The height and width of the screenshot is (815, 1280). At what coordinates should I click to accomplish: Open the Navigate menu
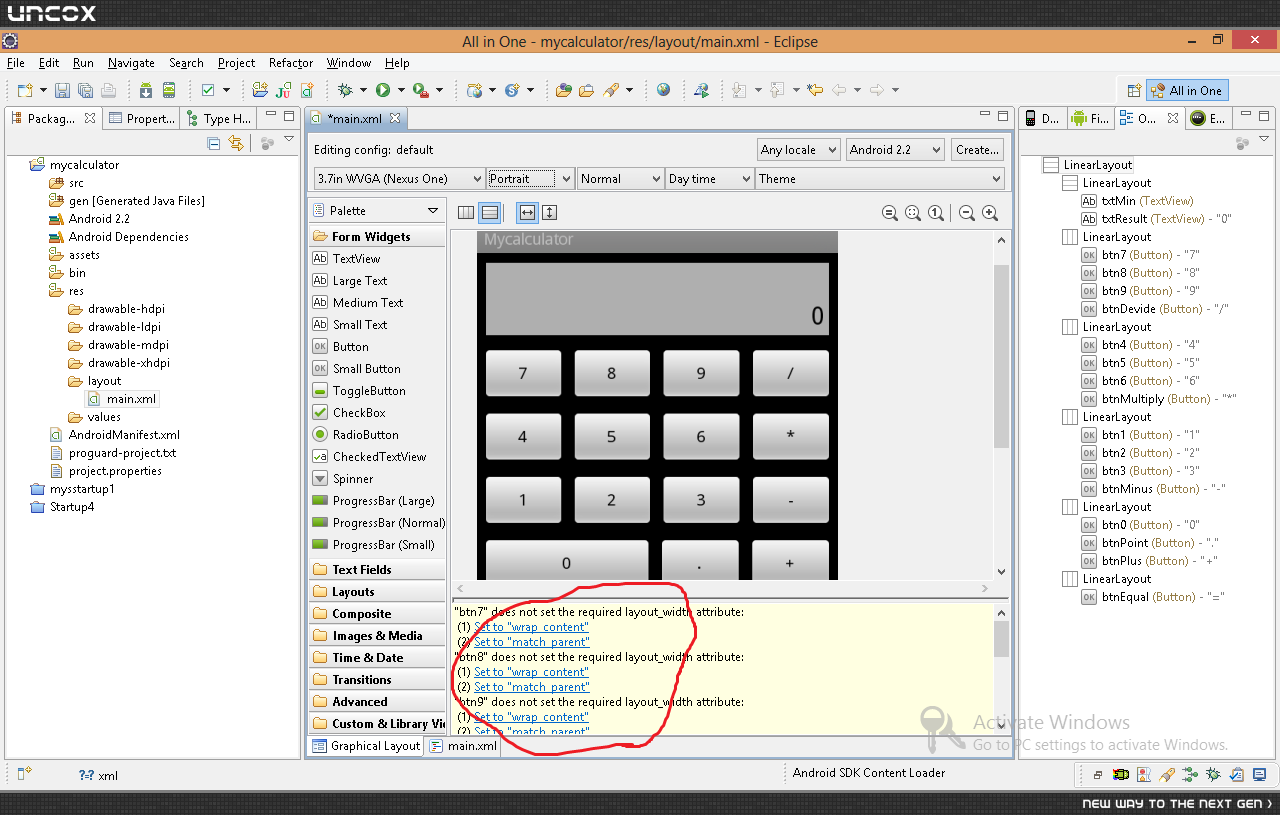pyautogui.click(x=131, y=63)
